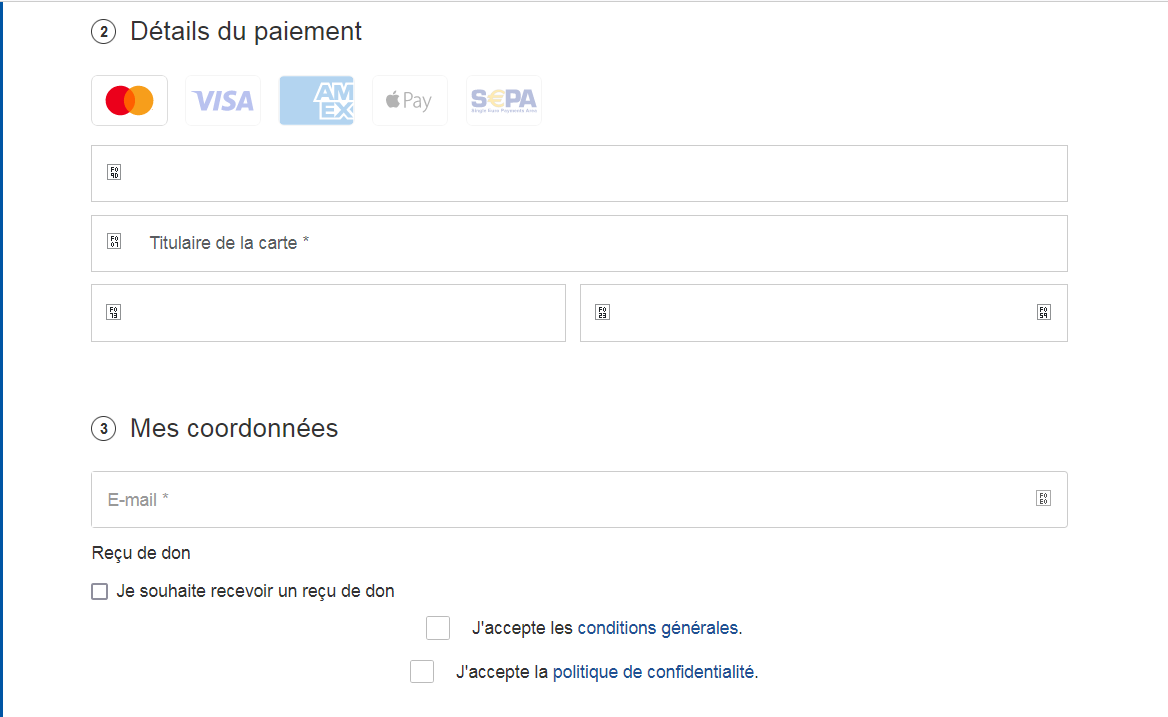Screen dimensions: 1168x717
Task: Tick 'Je souhaite recevoir un reçu de don'
Action: (99, 592)
